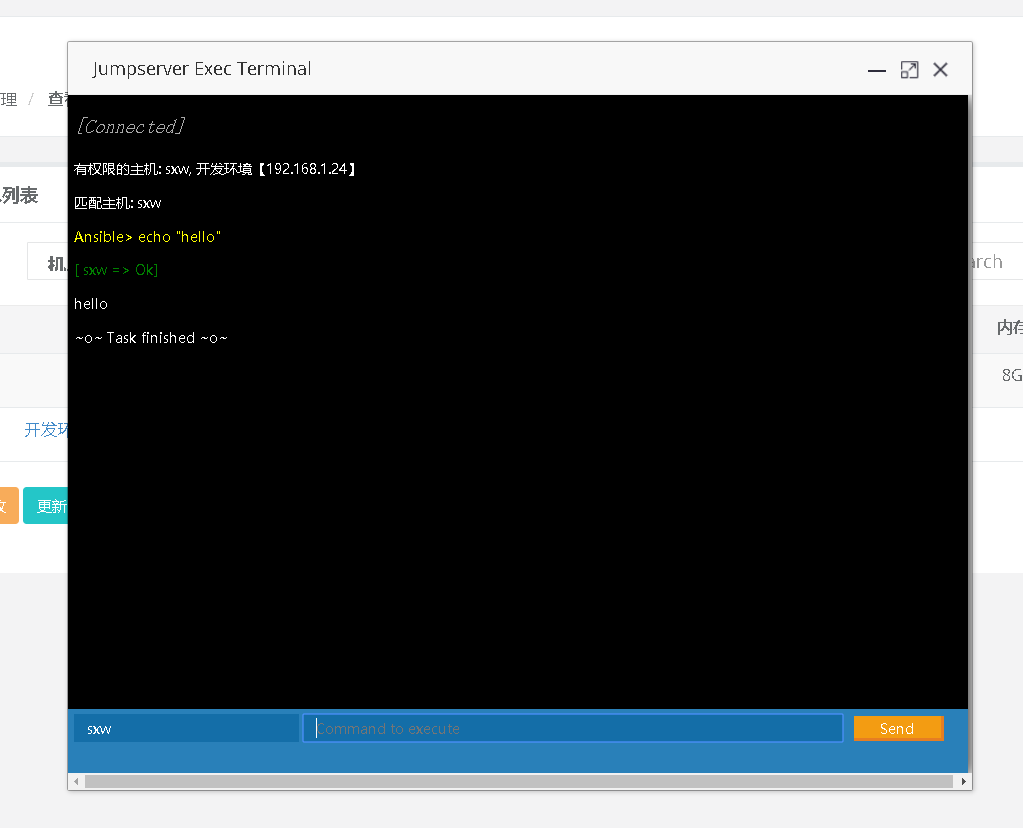Click the expand terminal icon in title bar
Viewport: 1023px width, 828px height.
(908, 70)
